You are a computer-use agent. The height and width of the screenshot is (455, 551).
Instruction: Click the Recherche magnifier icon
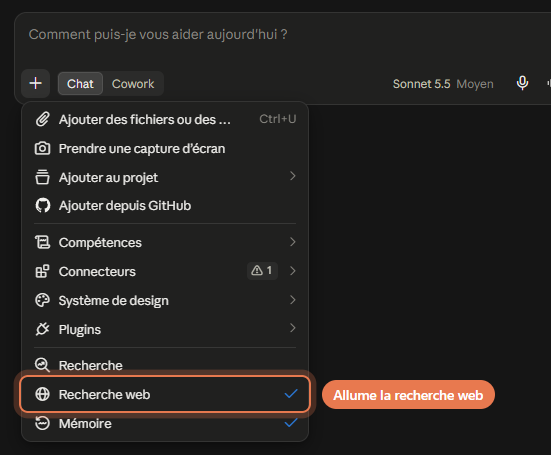click(x=43, y=365)
